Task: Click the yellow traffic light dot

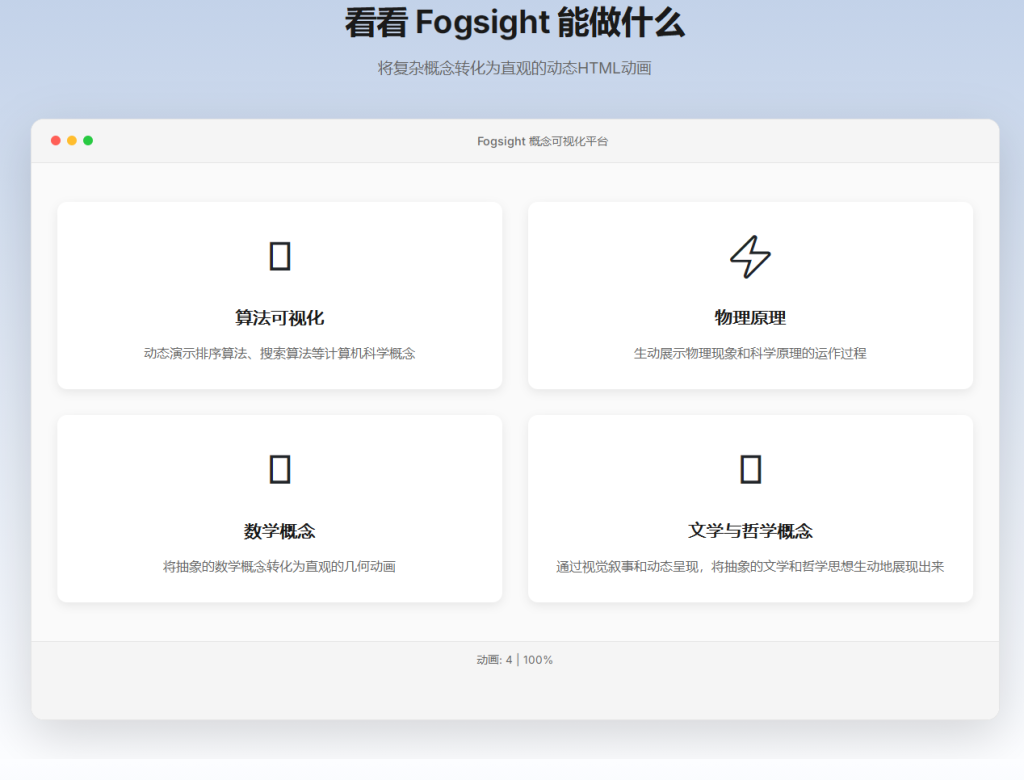Action: (71, 141)
